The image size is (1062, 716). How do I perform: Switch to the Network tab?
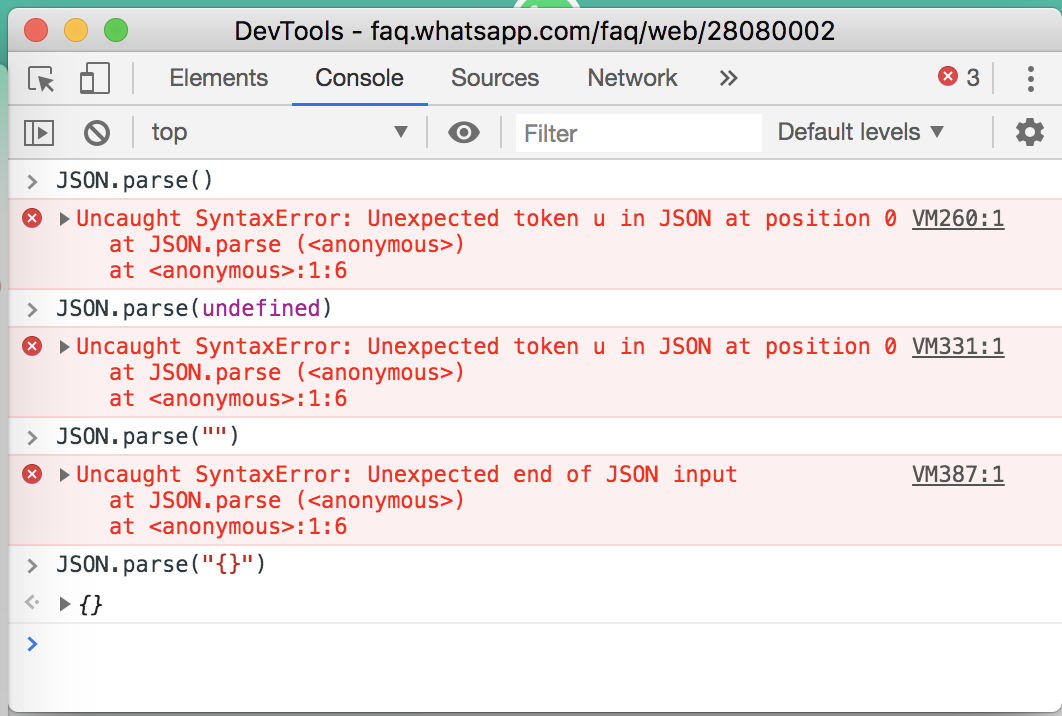point(632,78)
